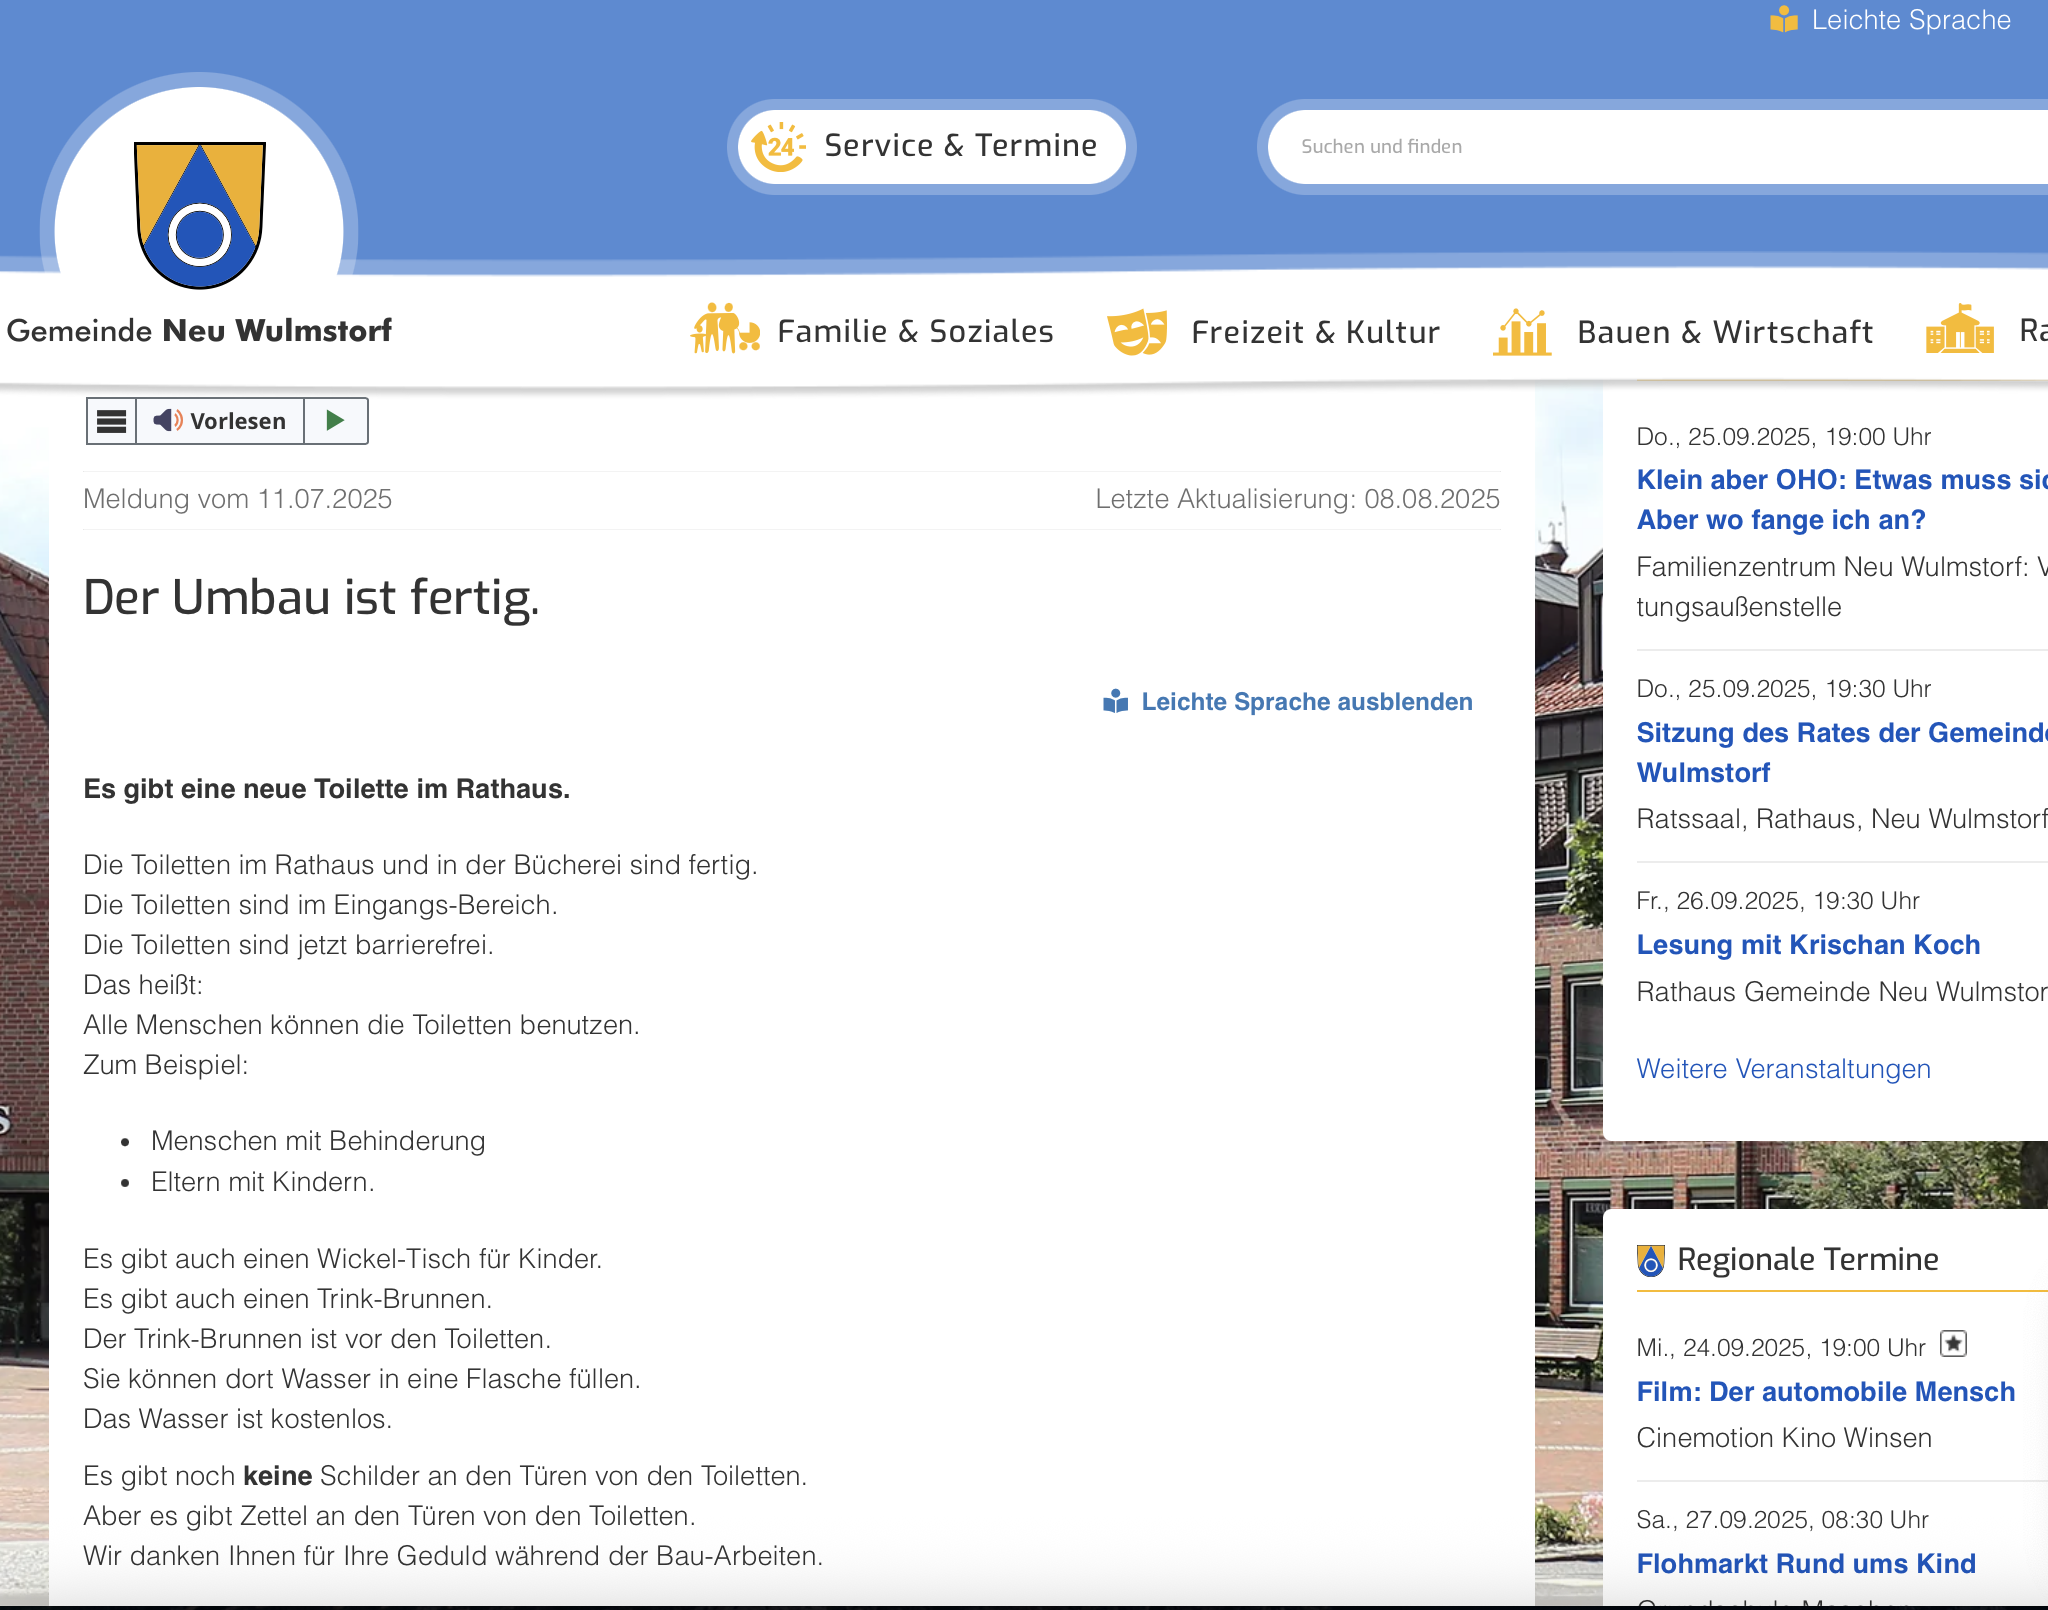This screenshot has height=1610, width=2048.
Task: Open the Bauen & Wirtschaft section
Action: coord(1725,331)
